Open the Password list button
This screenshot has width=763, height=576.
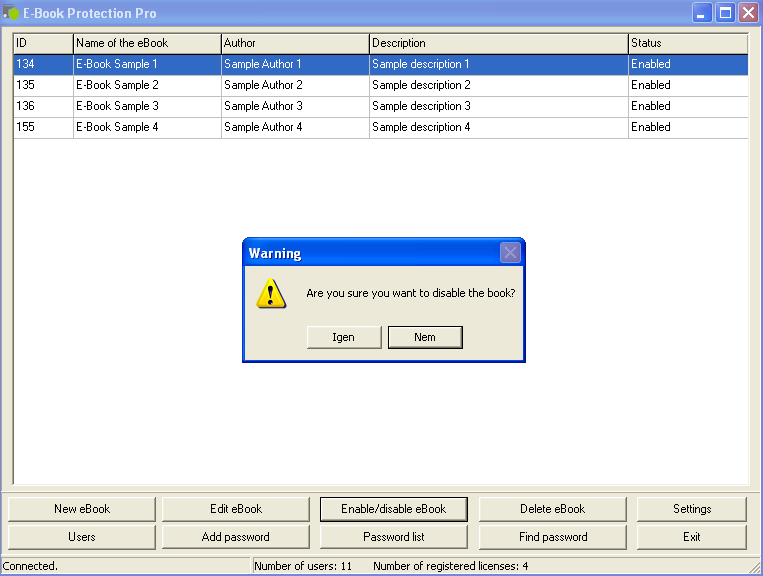pos(393,537)
